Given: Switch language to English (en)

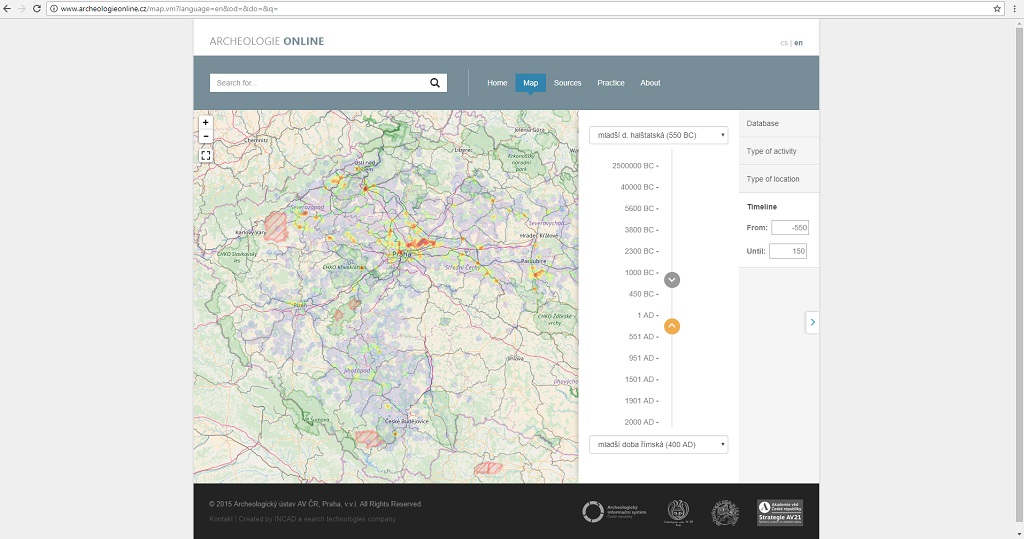Looking at the screenshot, I should [798, 43].
